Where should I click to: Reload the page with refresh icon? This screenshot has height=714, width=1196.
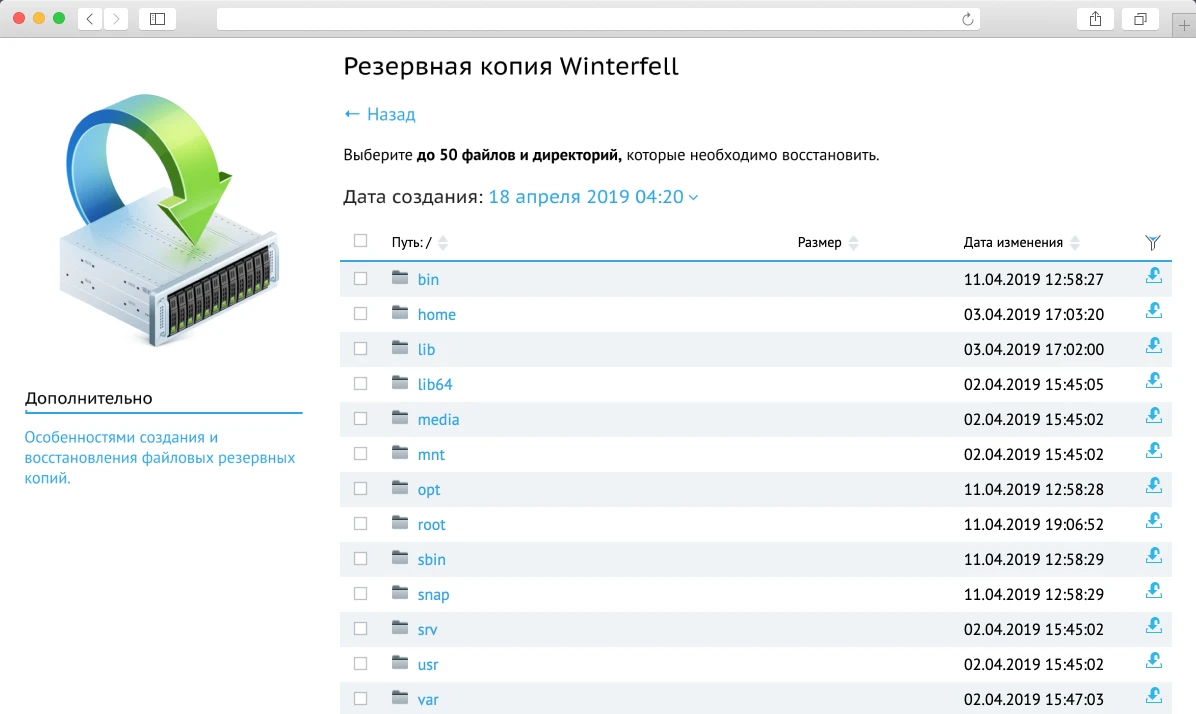[x=967, y=19]
